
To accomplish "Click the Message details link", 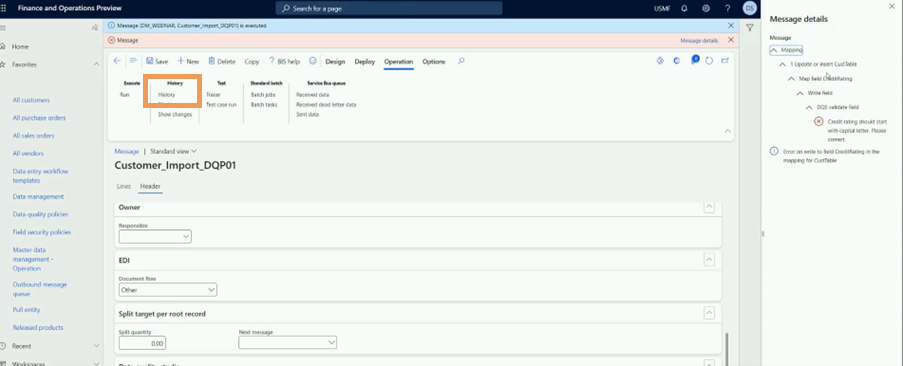I will tap(699, 41).
